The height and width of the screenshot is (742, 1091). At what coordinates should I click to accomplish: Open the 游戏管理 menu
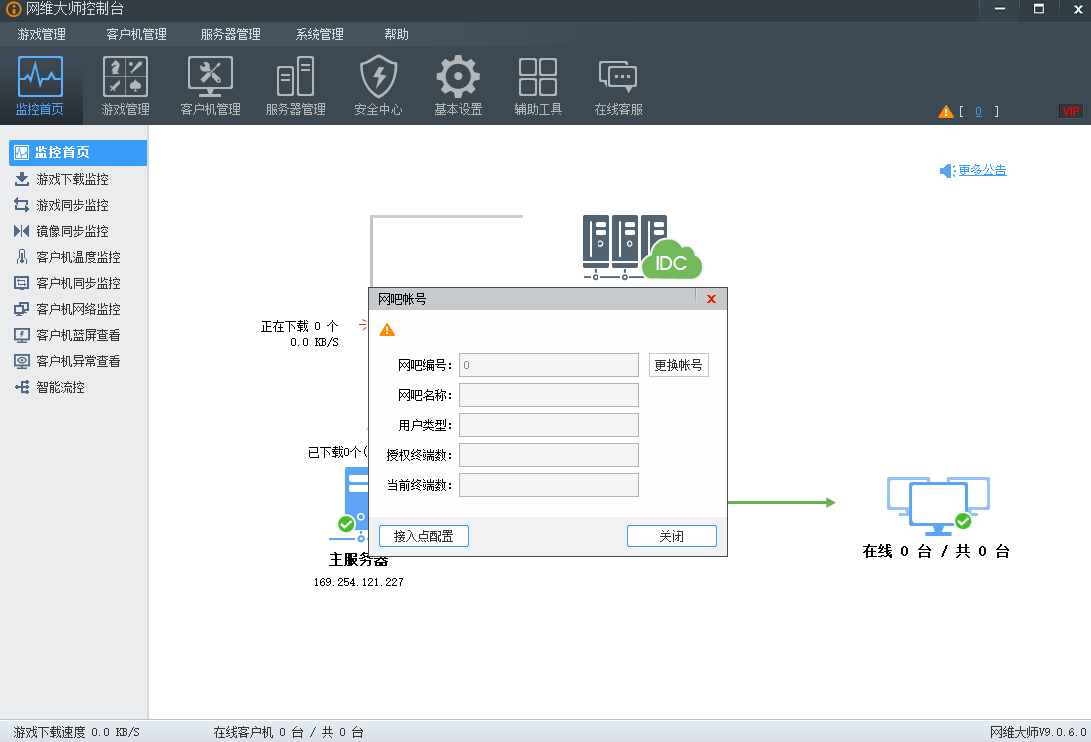point(42,34)
